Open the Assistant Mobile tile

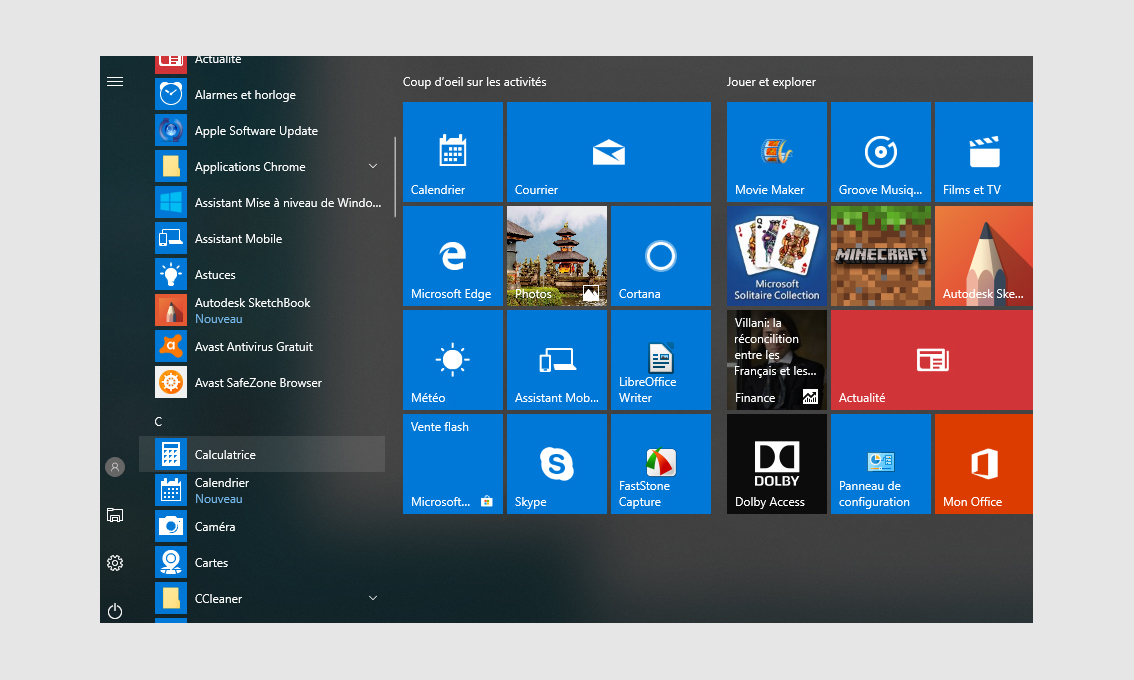pyautogui.click(x=557, y=360)
